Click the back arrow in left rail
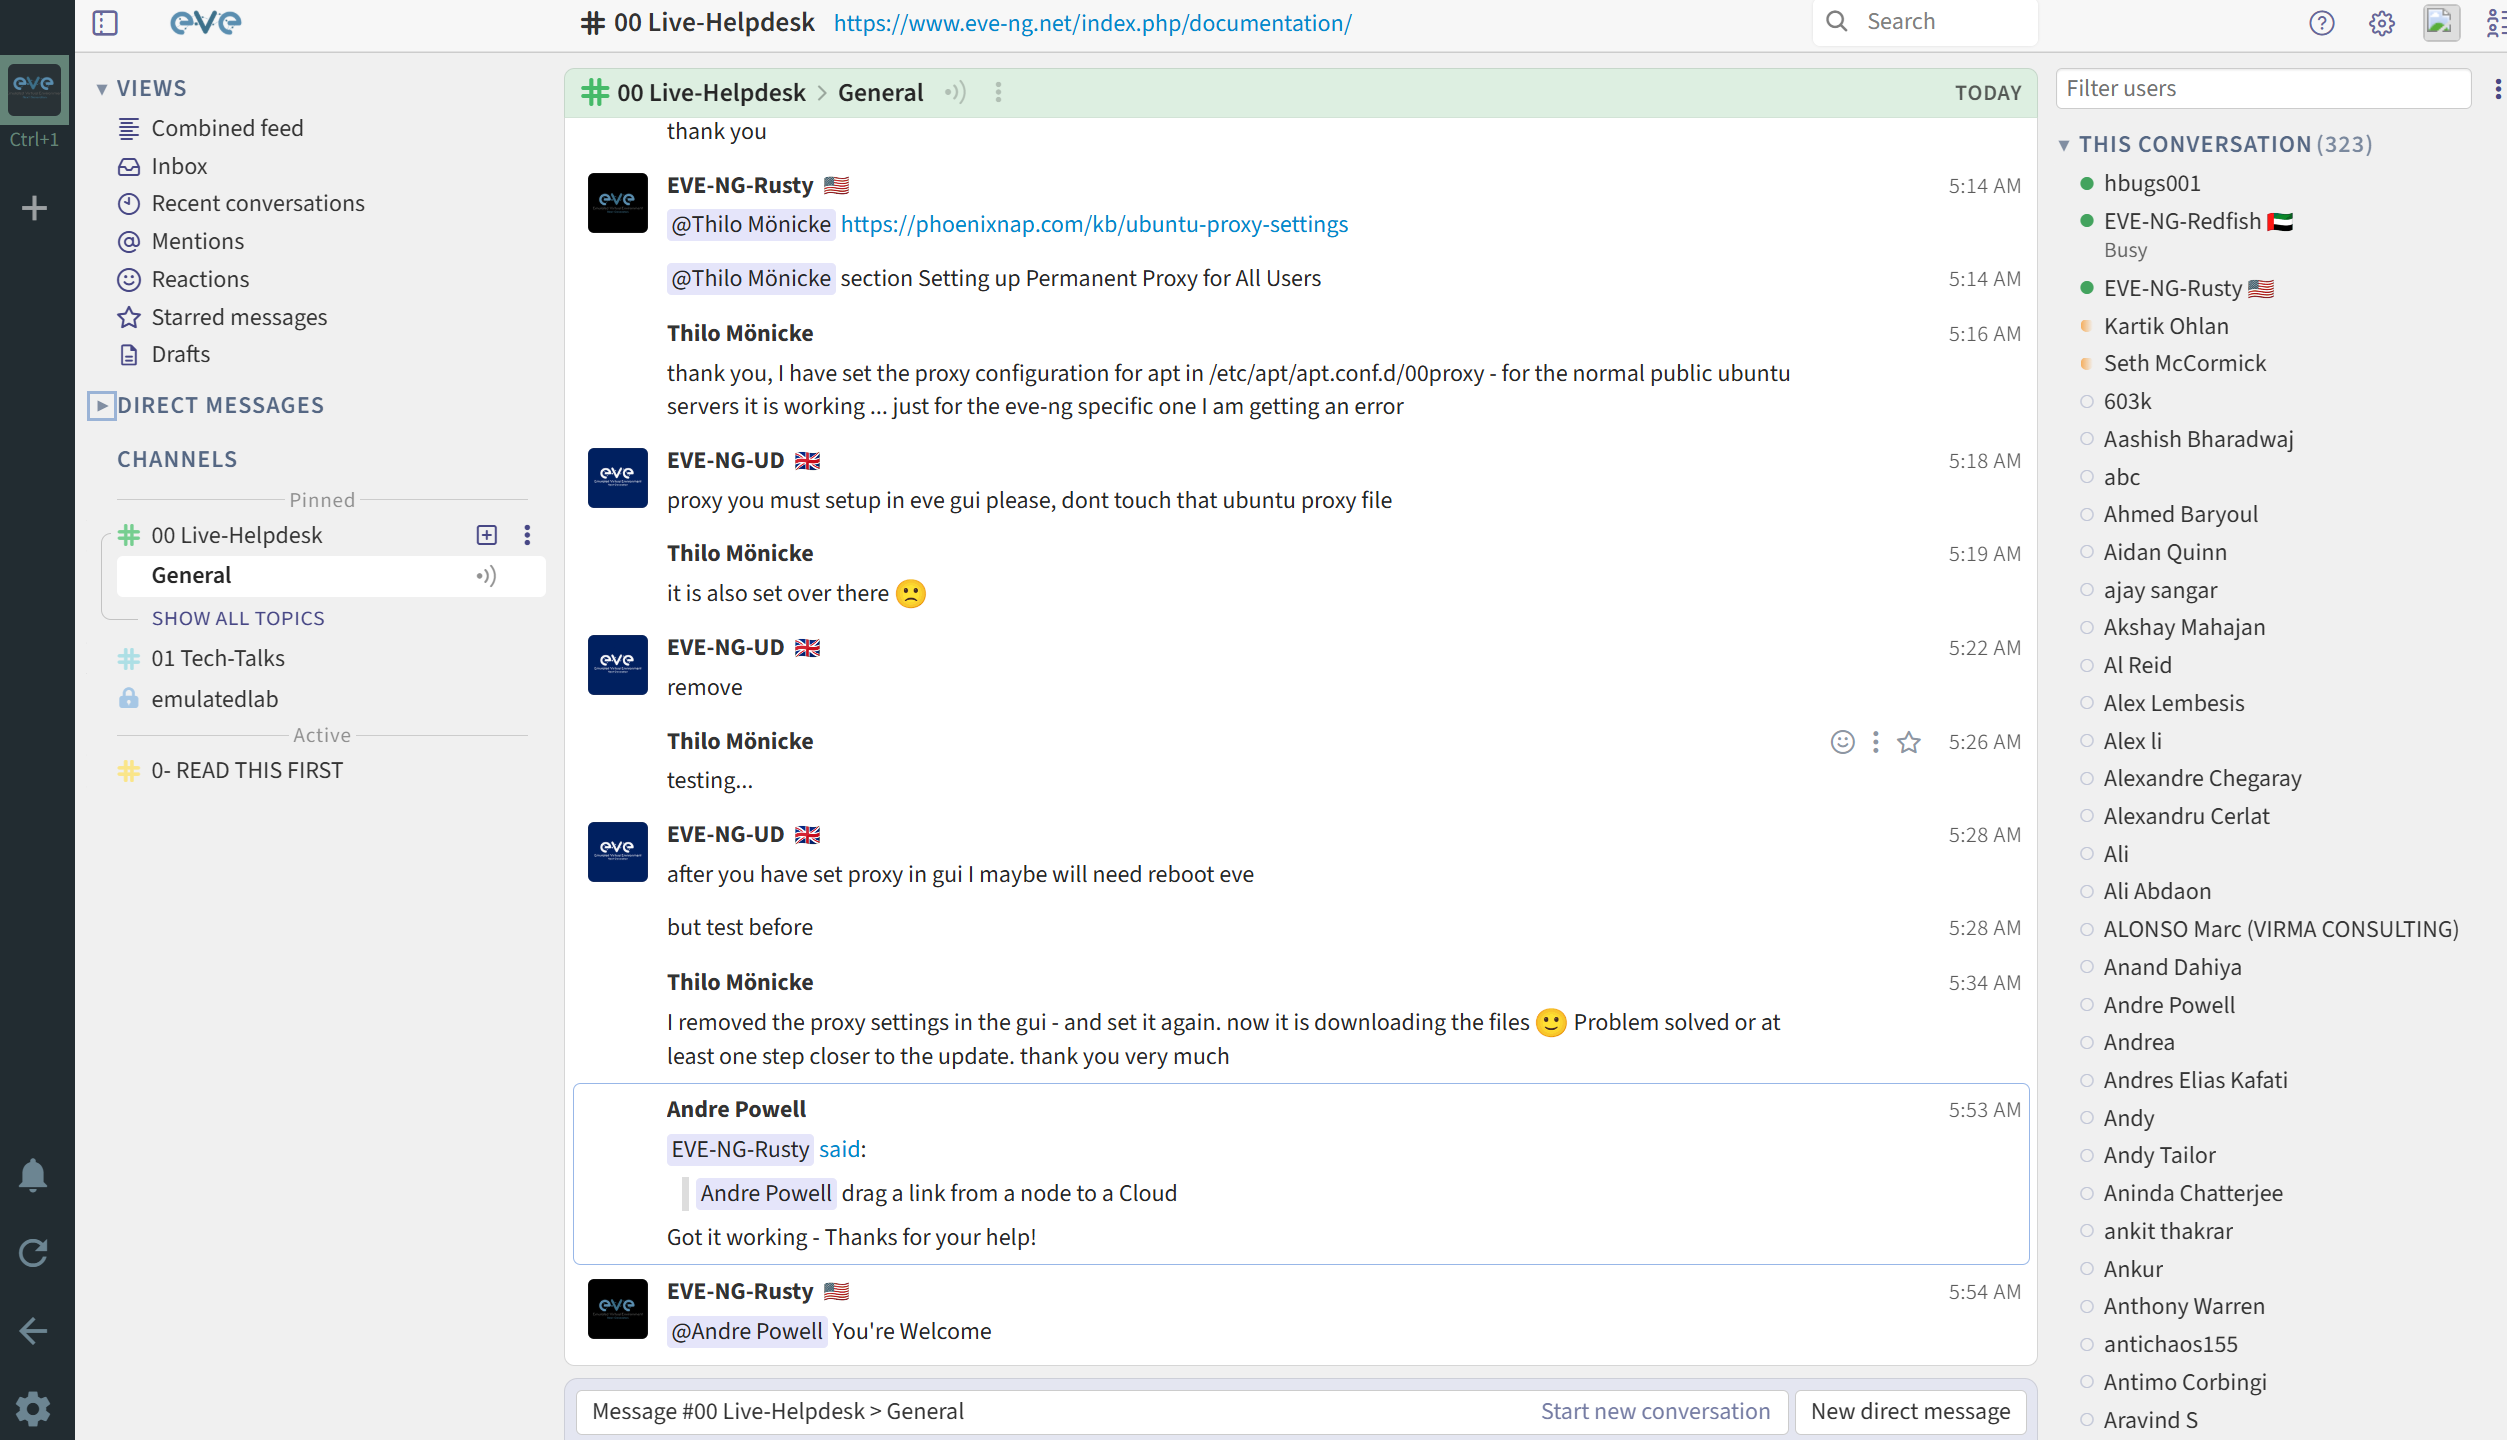This screenshot has height=1440, width=2507. [x=33, y=1331]
